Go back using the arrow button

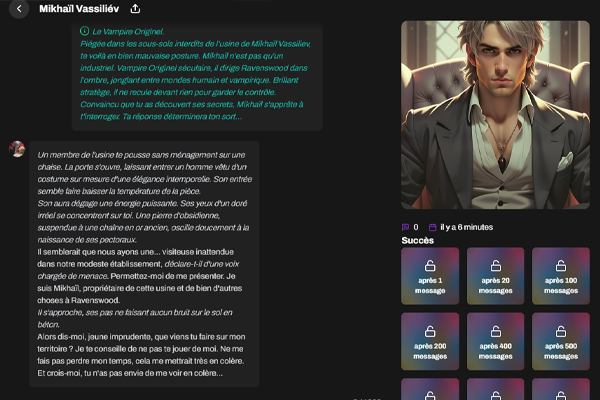pyautogui.click(x=19, y=8)
